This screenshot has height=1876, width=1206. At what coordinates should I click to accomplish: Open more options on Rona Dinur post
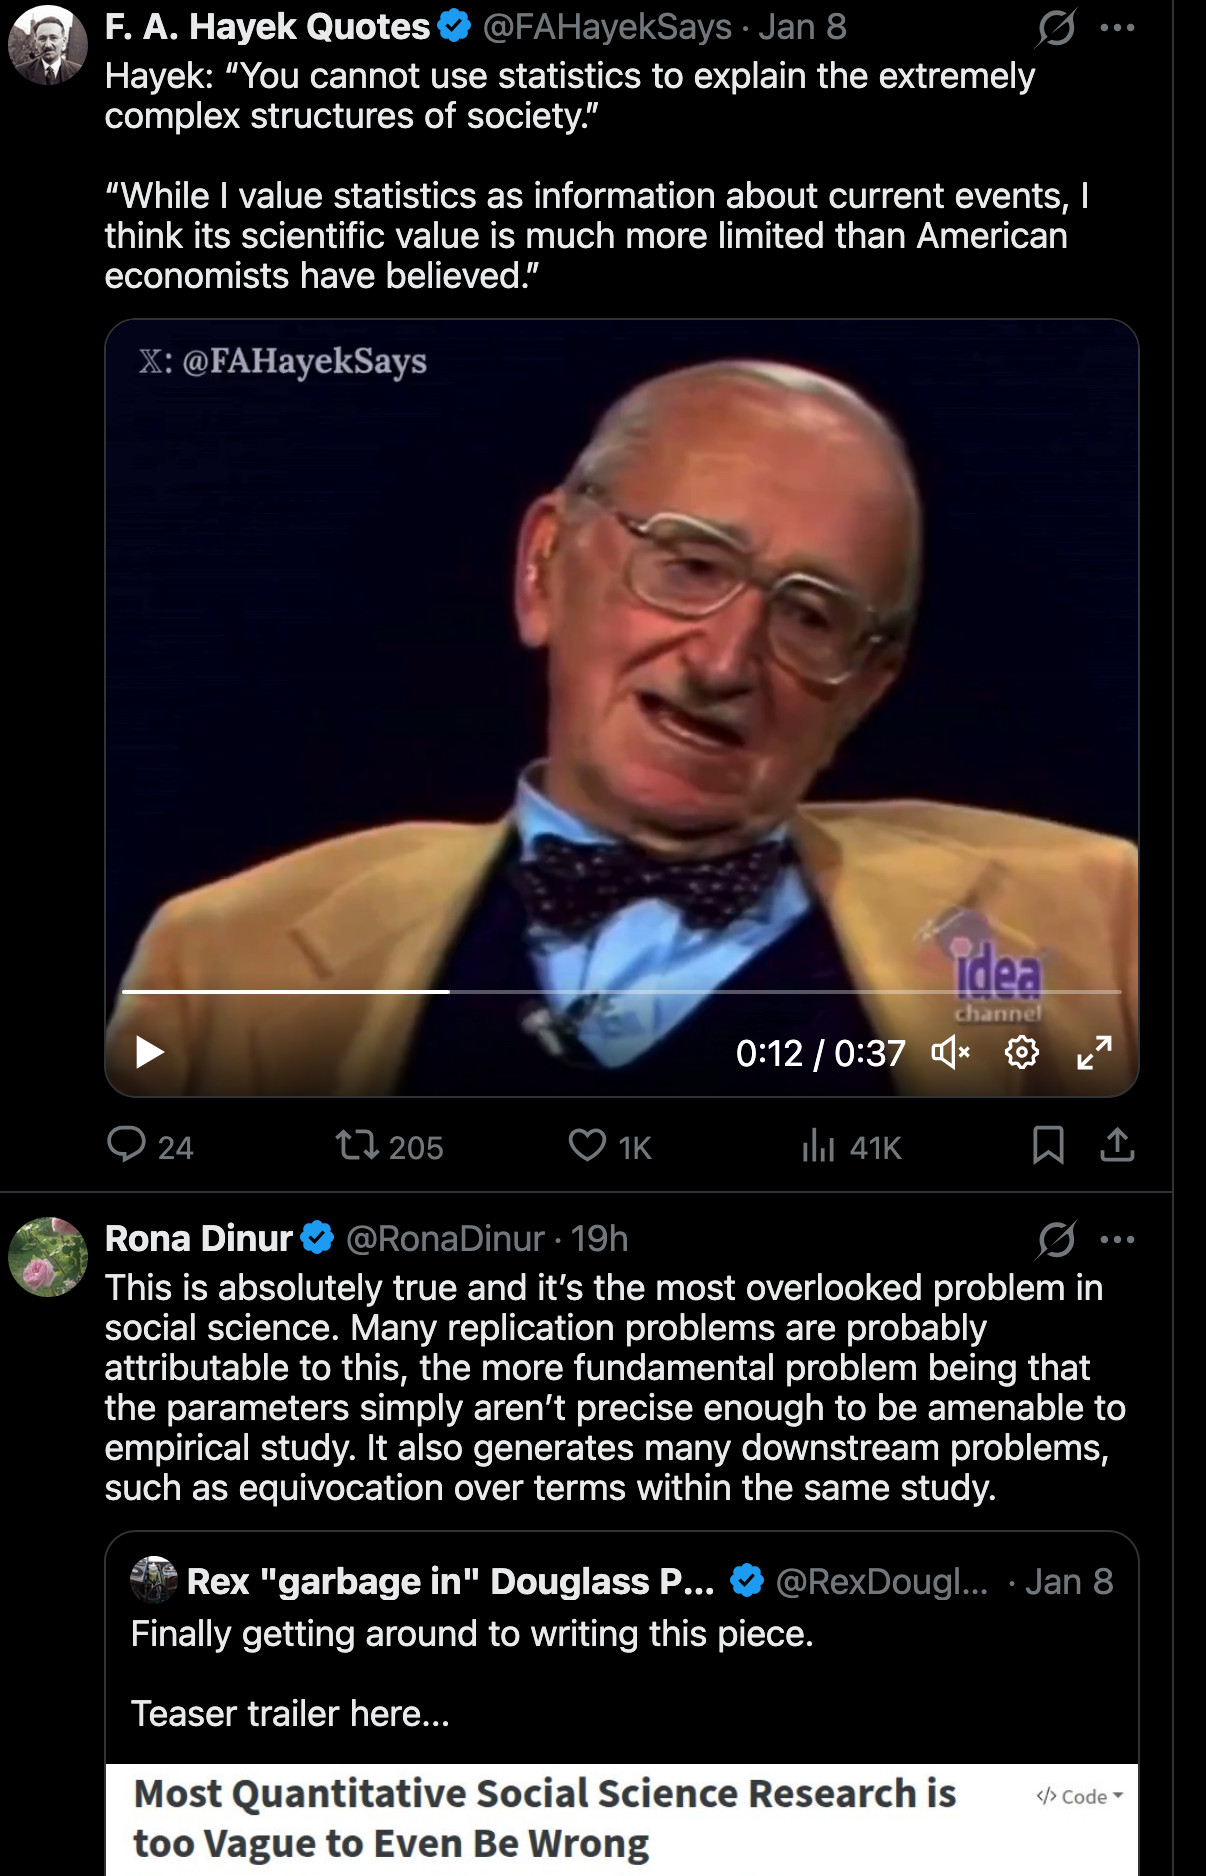click(1117, 1240)
